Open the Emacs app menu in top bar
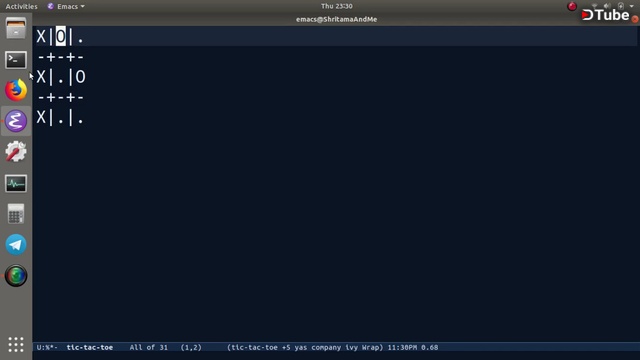The width and height of the screenshot is (640, 360). [x=66, y=6]
